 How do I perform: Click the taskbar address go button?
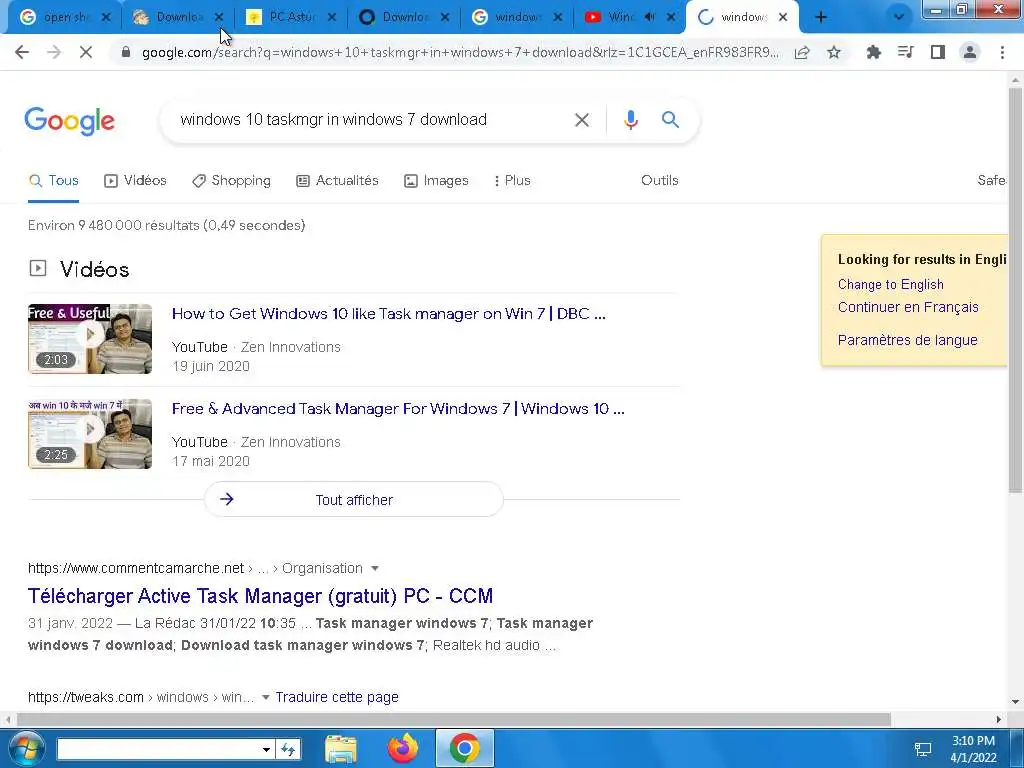288,749
